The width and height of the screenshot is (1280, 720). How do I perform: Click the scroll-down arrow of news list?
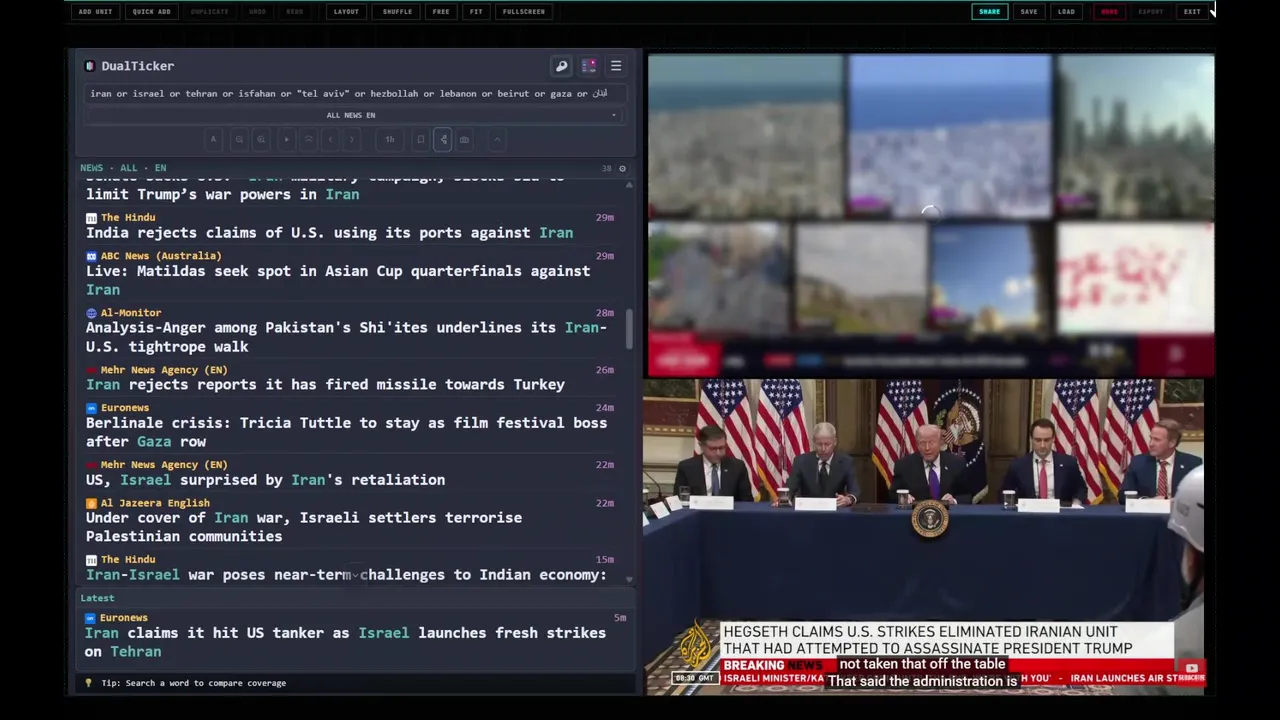tap(629, 579)
